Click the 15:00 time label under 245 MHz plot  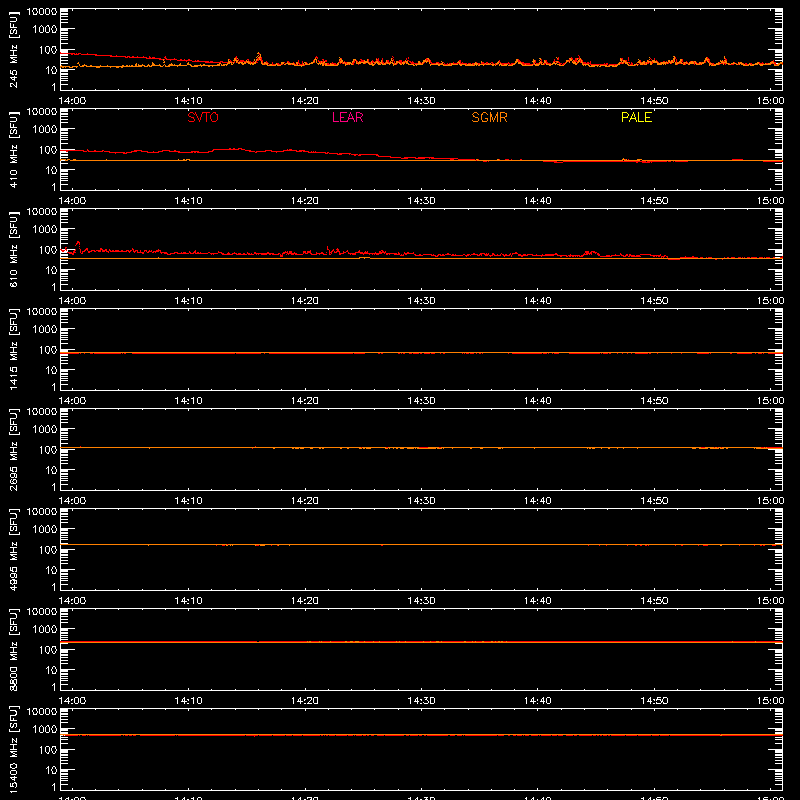[x=770, y=101]
